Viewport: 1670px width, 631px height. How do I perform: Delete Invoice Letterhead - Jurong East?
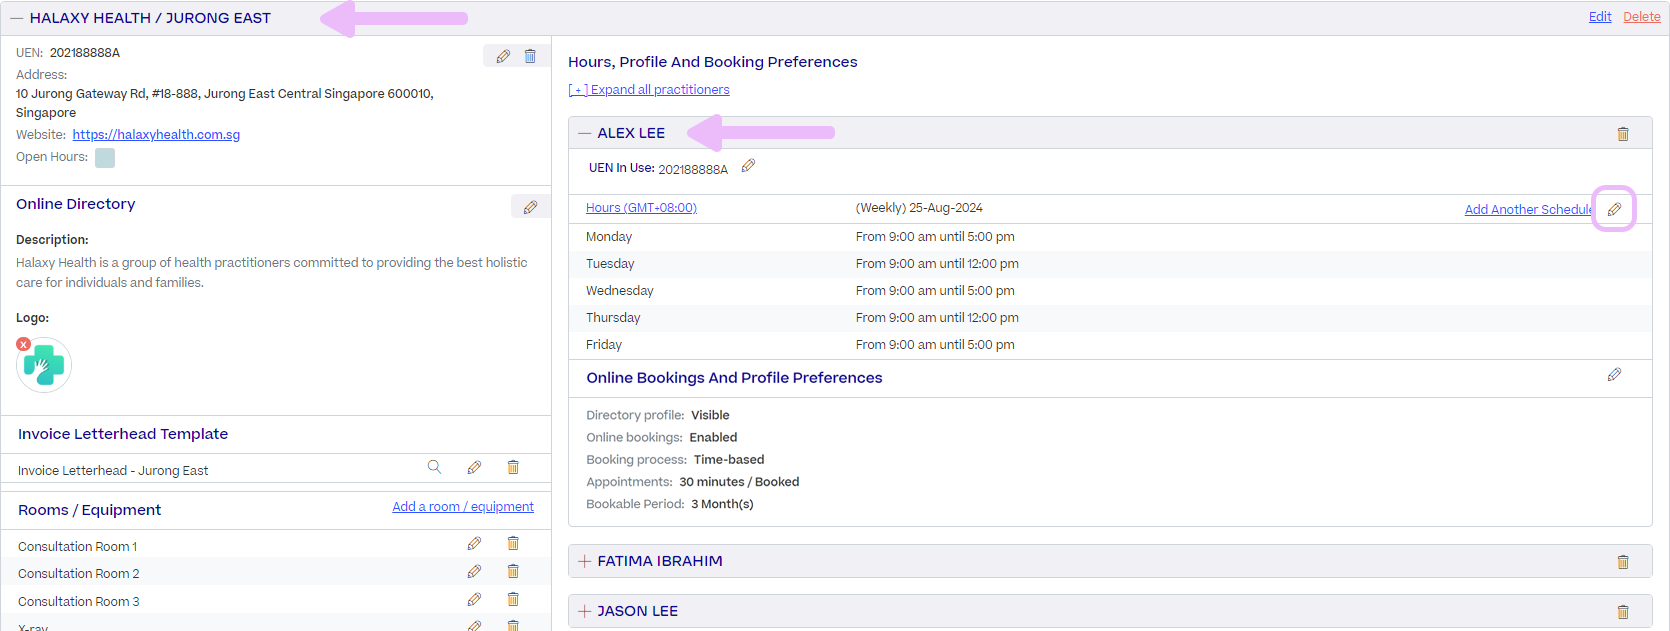(x=513, y=467)
